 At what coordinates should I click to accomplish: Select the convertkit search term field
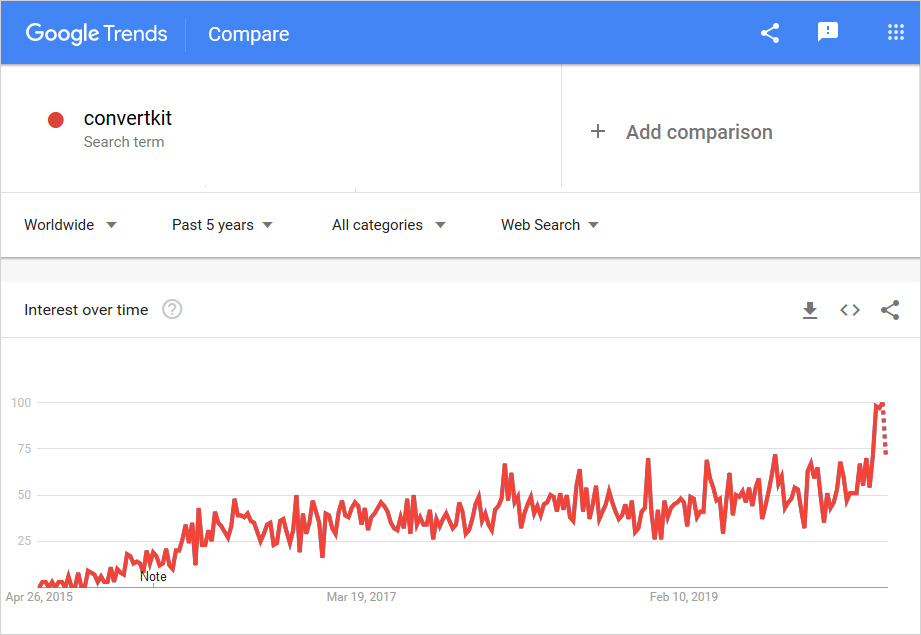click(x=128, y=118)
